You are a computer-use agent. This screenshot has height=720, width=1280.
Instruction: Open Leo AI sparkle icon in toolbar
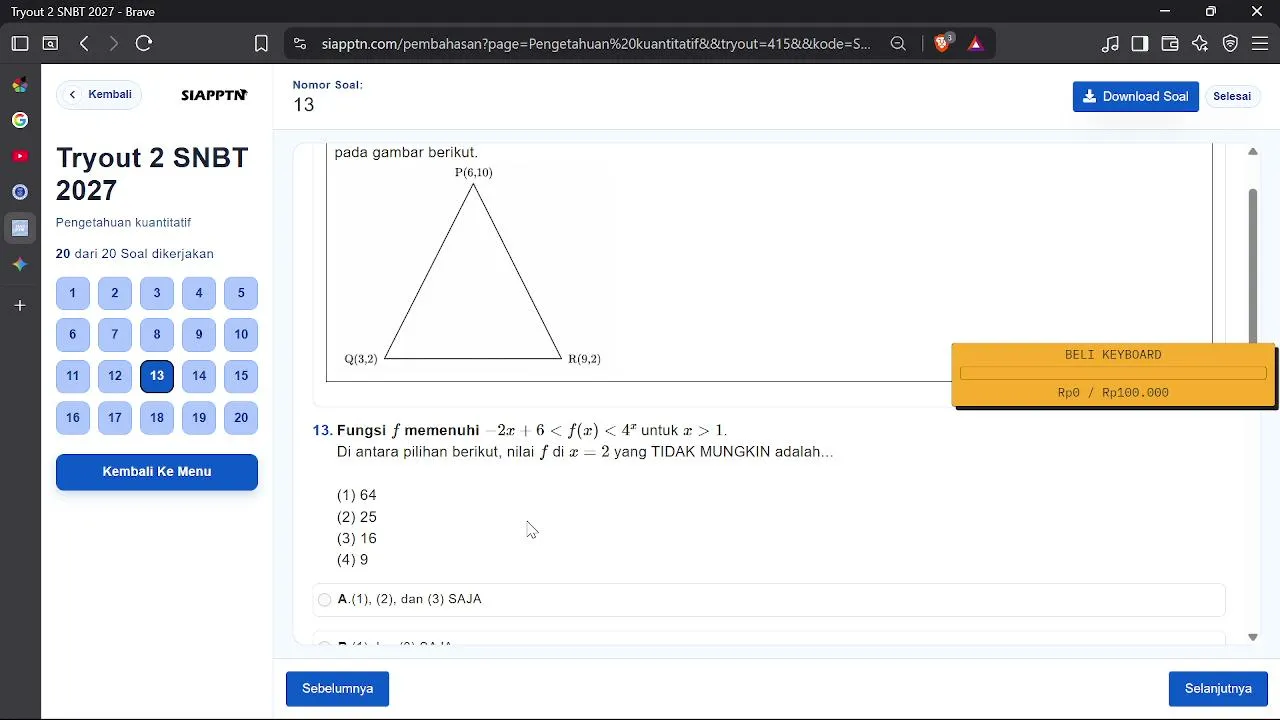pos(1201,44)
